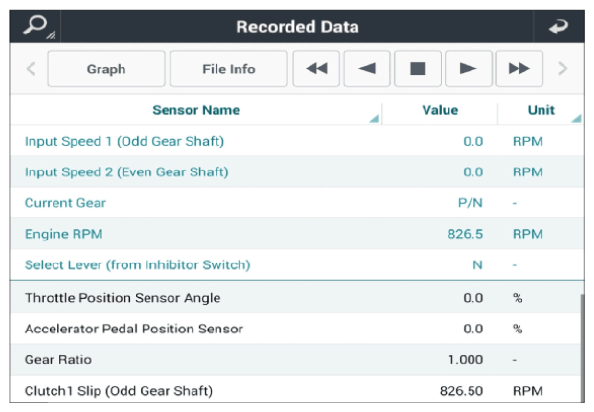
Task: Click the fast rewind button
Action: (316, 69)
